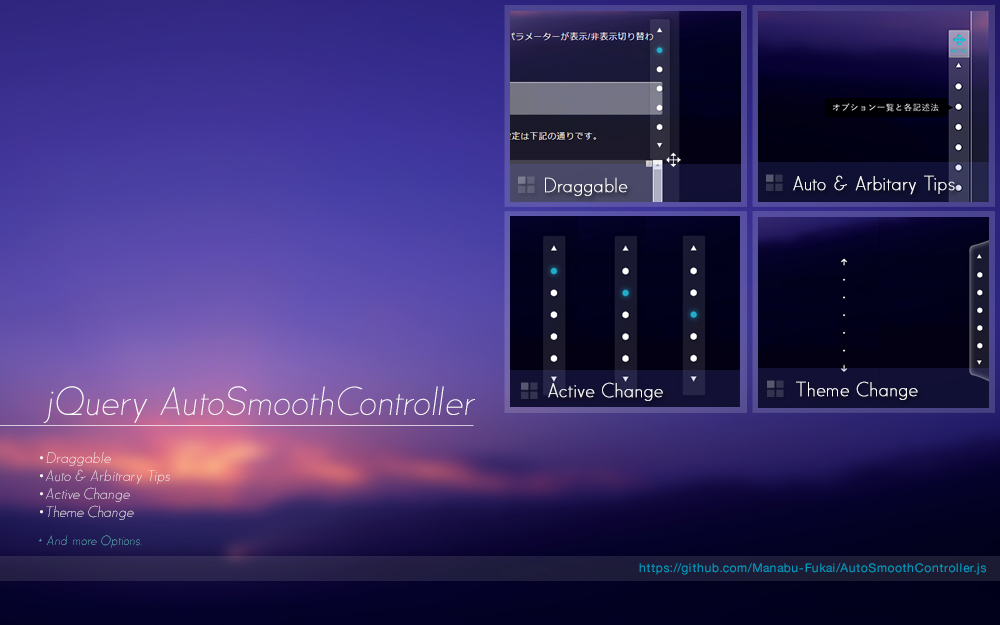Open the Active Change demo thumbnail
The image size is (1000, 625).
click(626, 311)
